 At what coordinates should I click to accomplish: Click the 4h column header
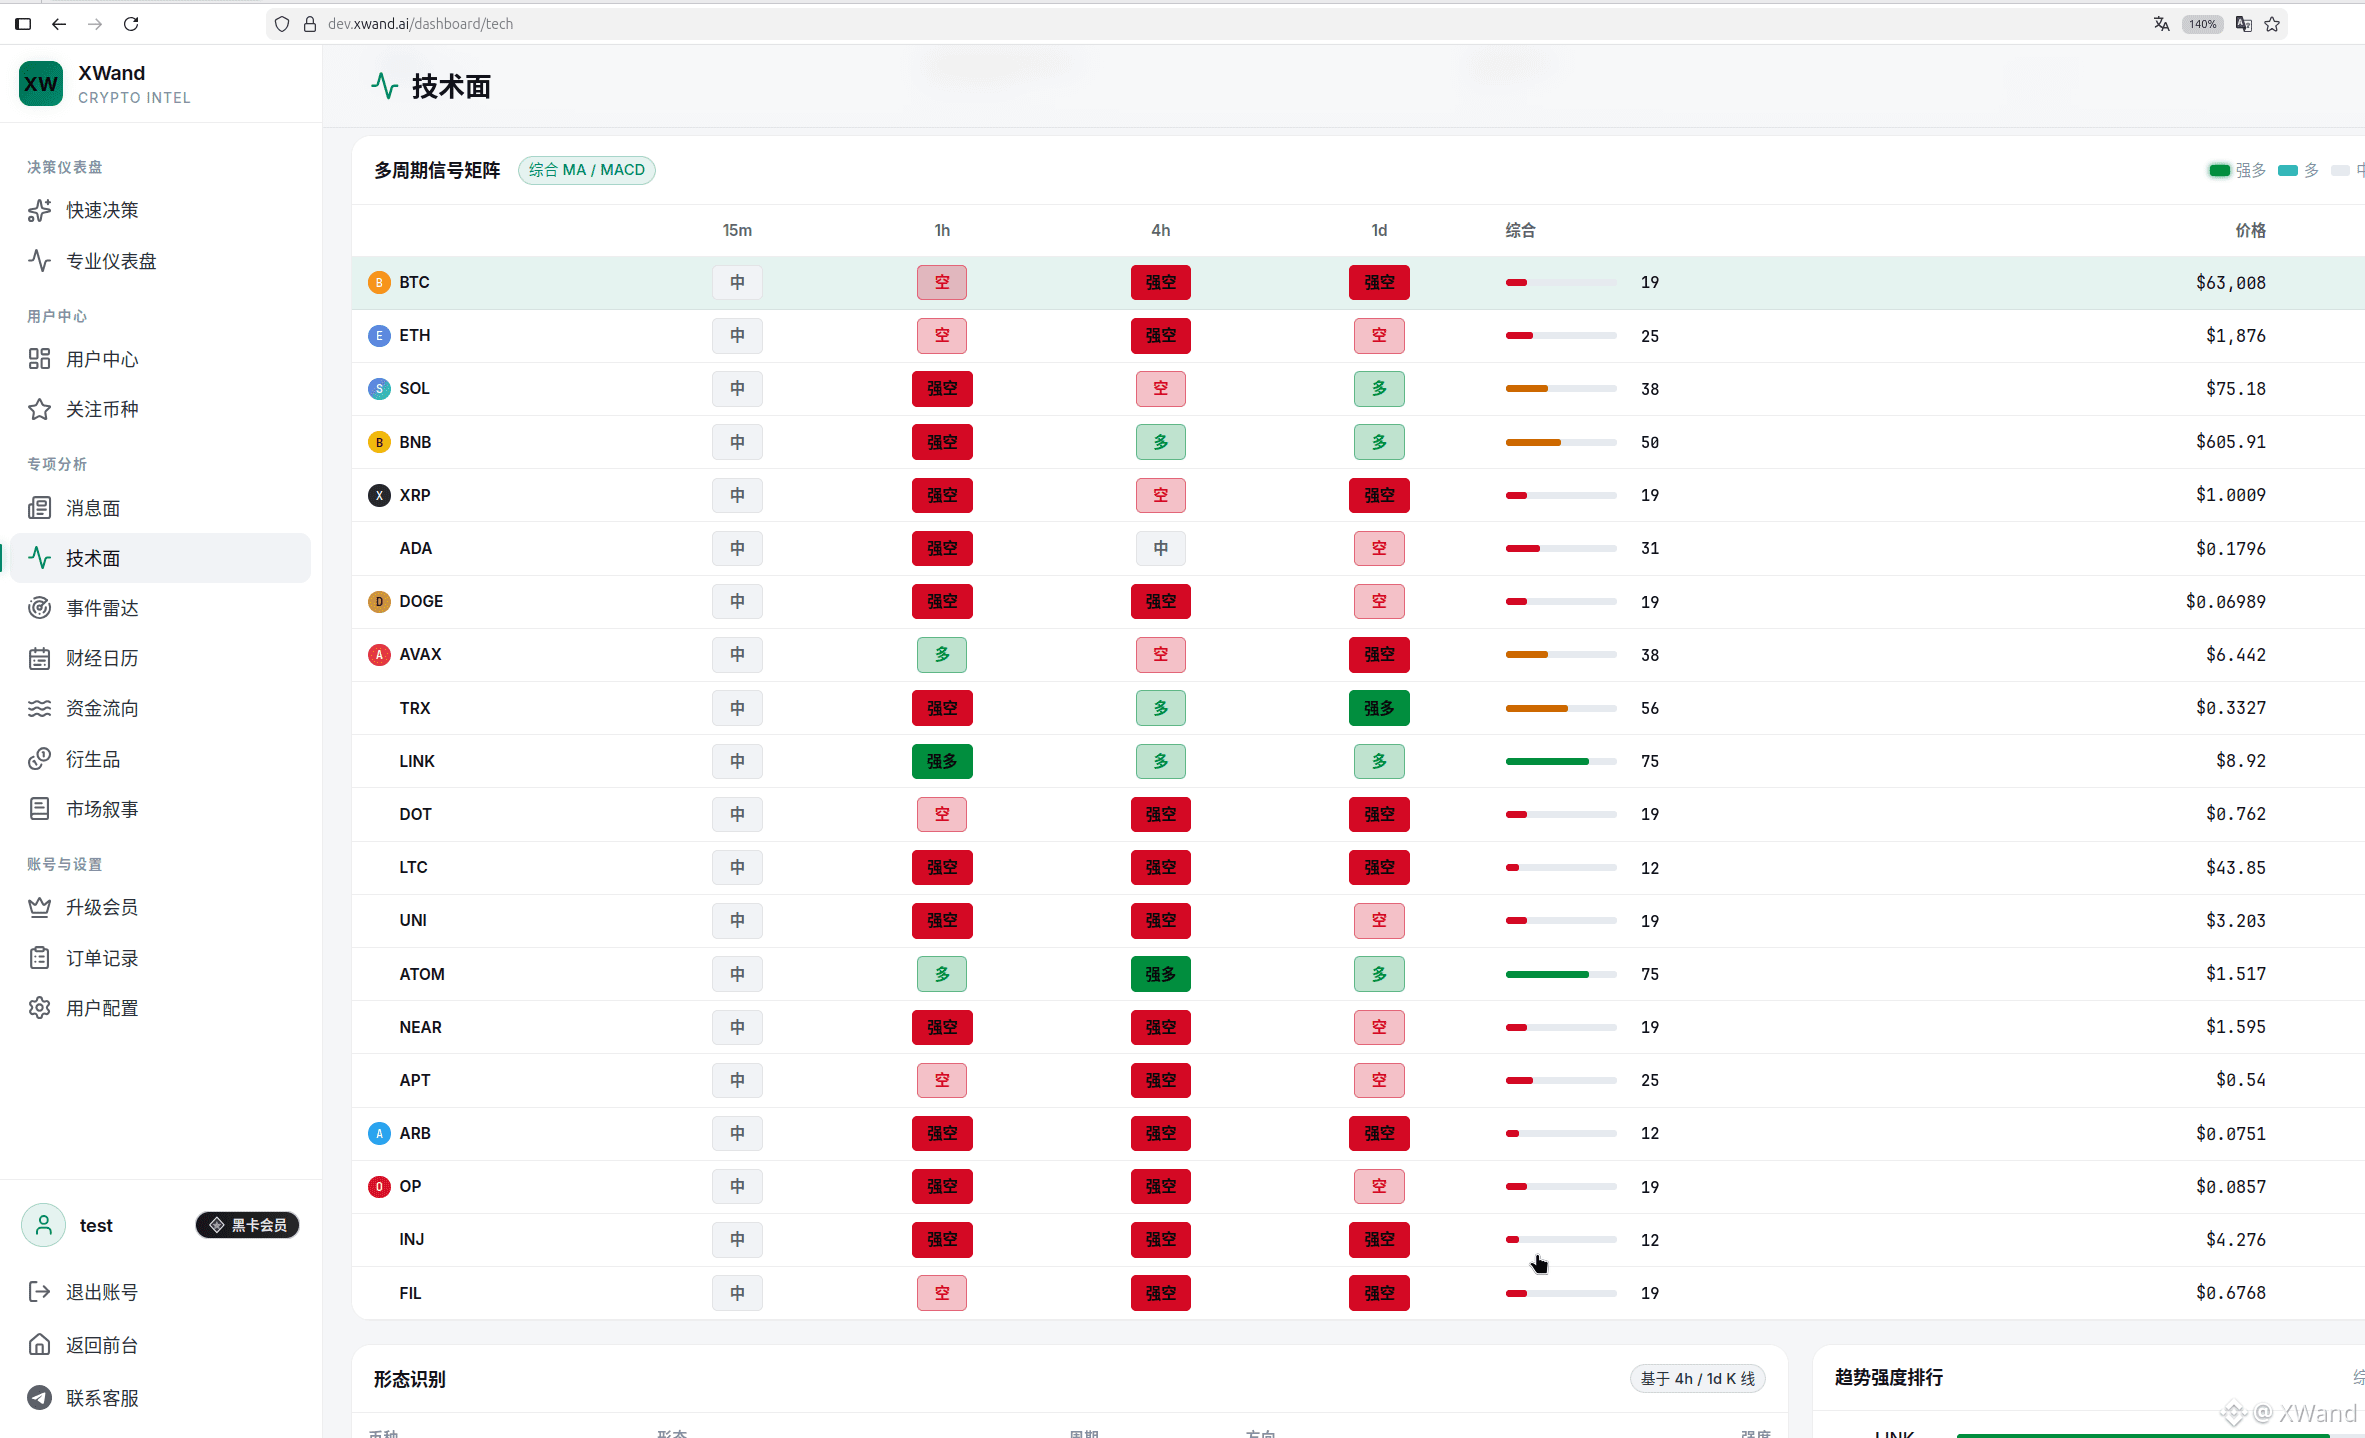1160,231
